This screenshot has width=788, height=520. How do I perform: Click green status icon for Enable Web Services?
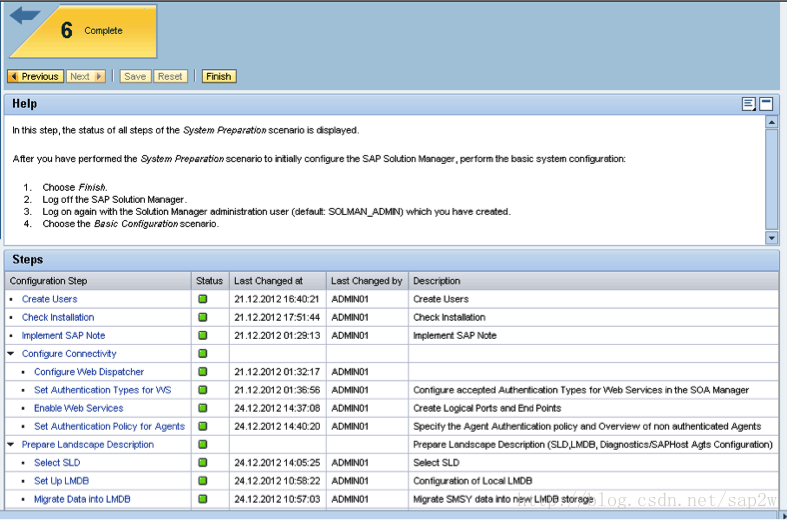(203, 408)
